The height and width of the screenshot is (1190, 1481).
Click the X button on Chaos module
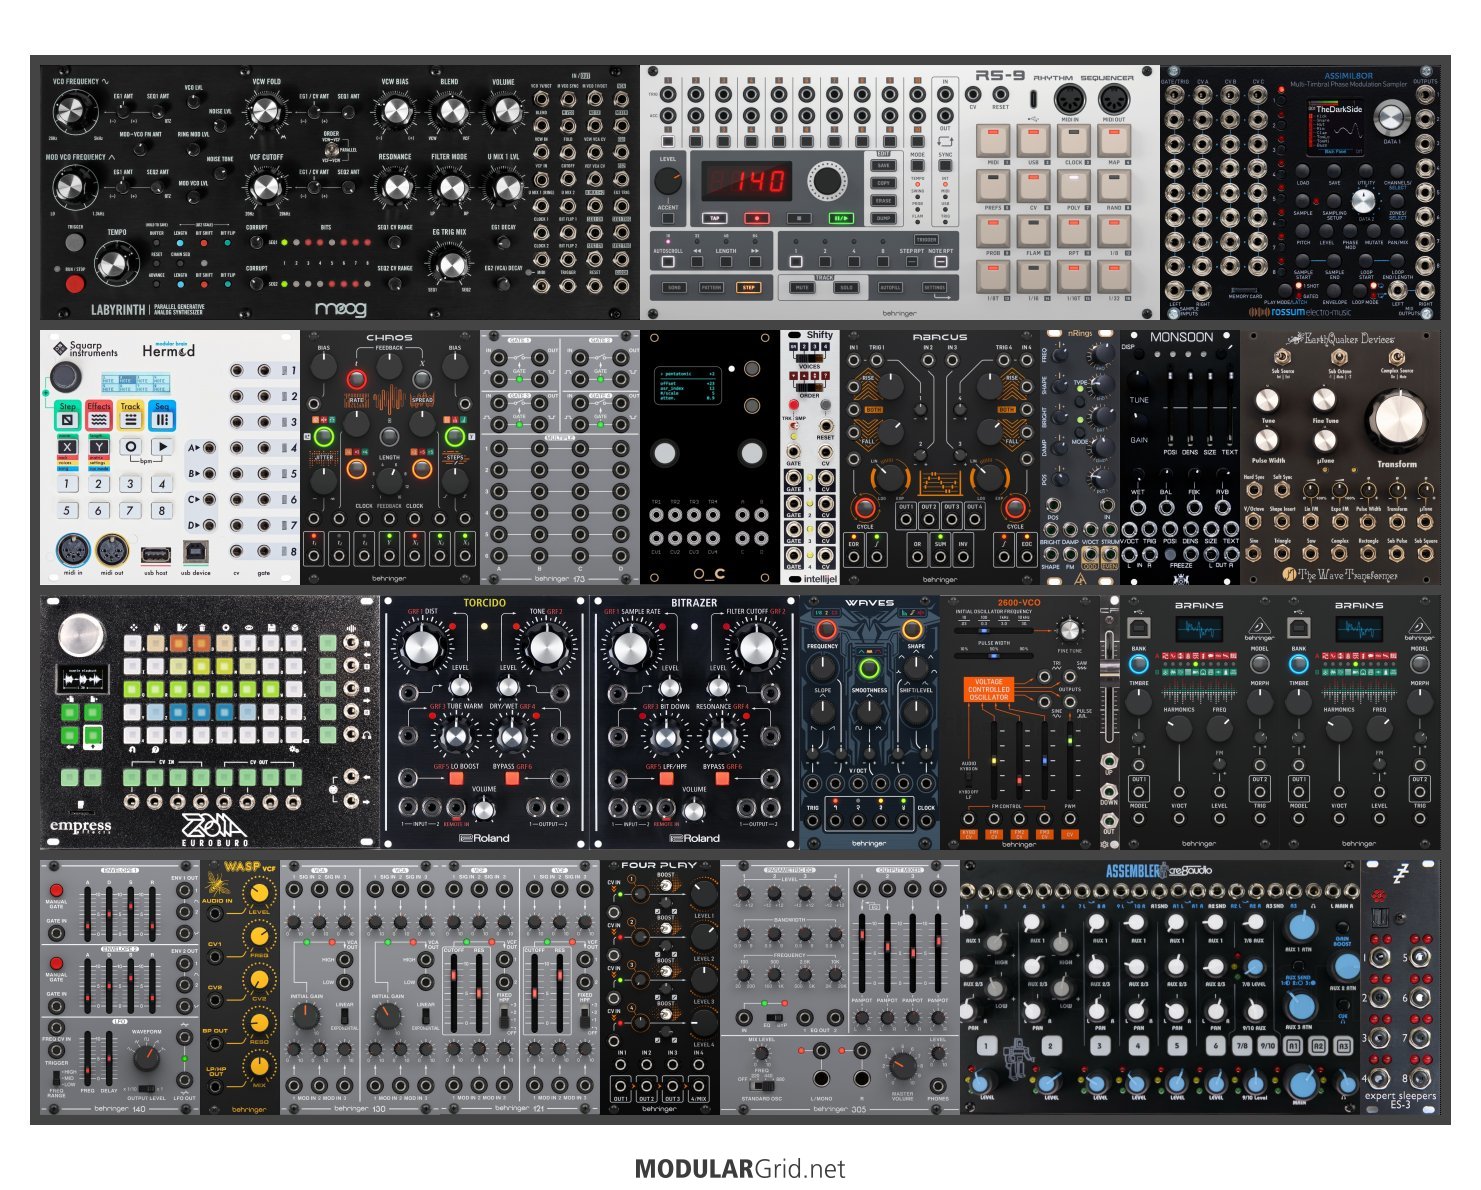coord(422,379)
